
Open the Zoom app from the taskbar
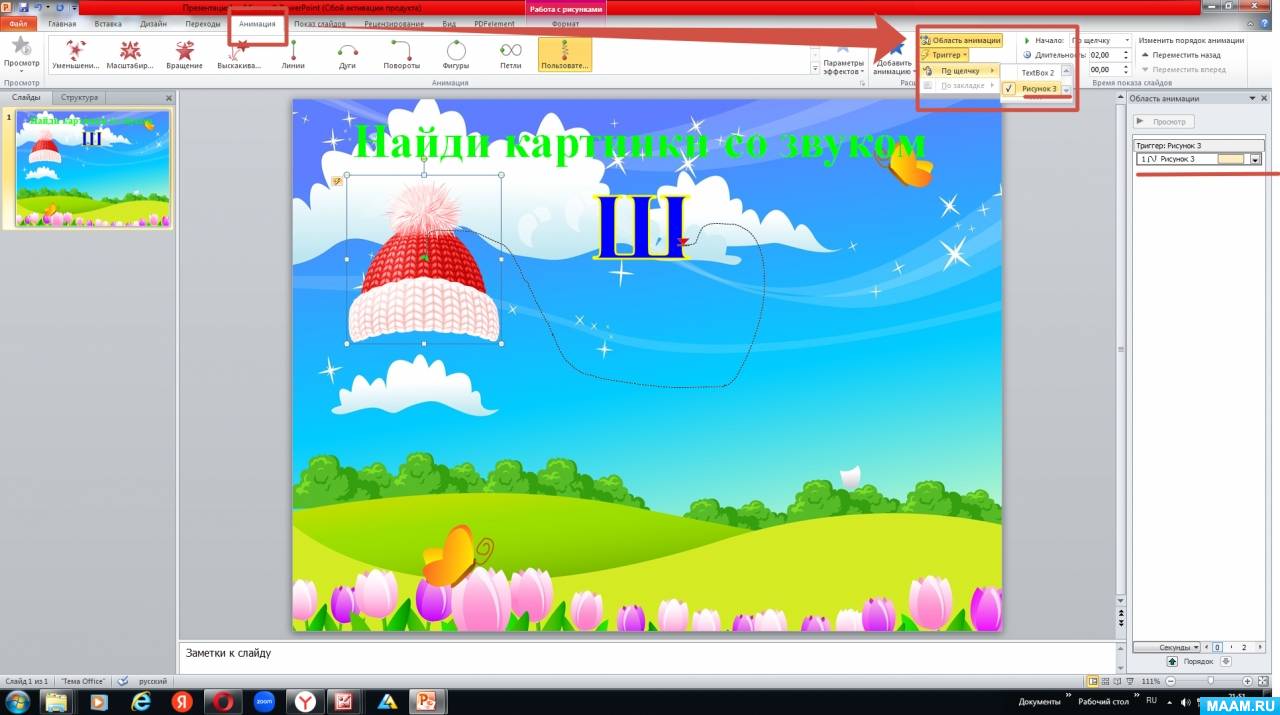(x=264, y=701)
